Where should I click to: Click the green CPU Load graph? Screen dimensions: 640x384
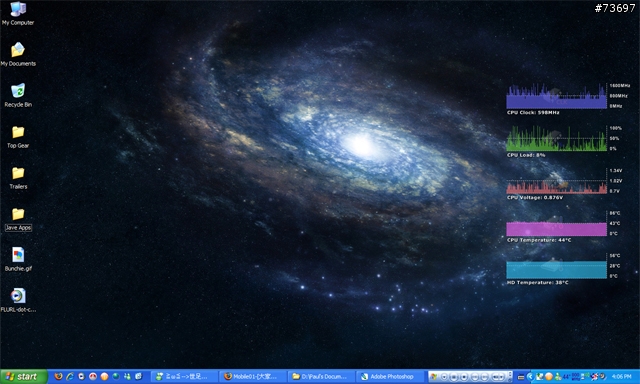click(x=556, y=139)
